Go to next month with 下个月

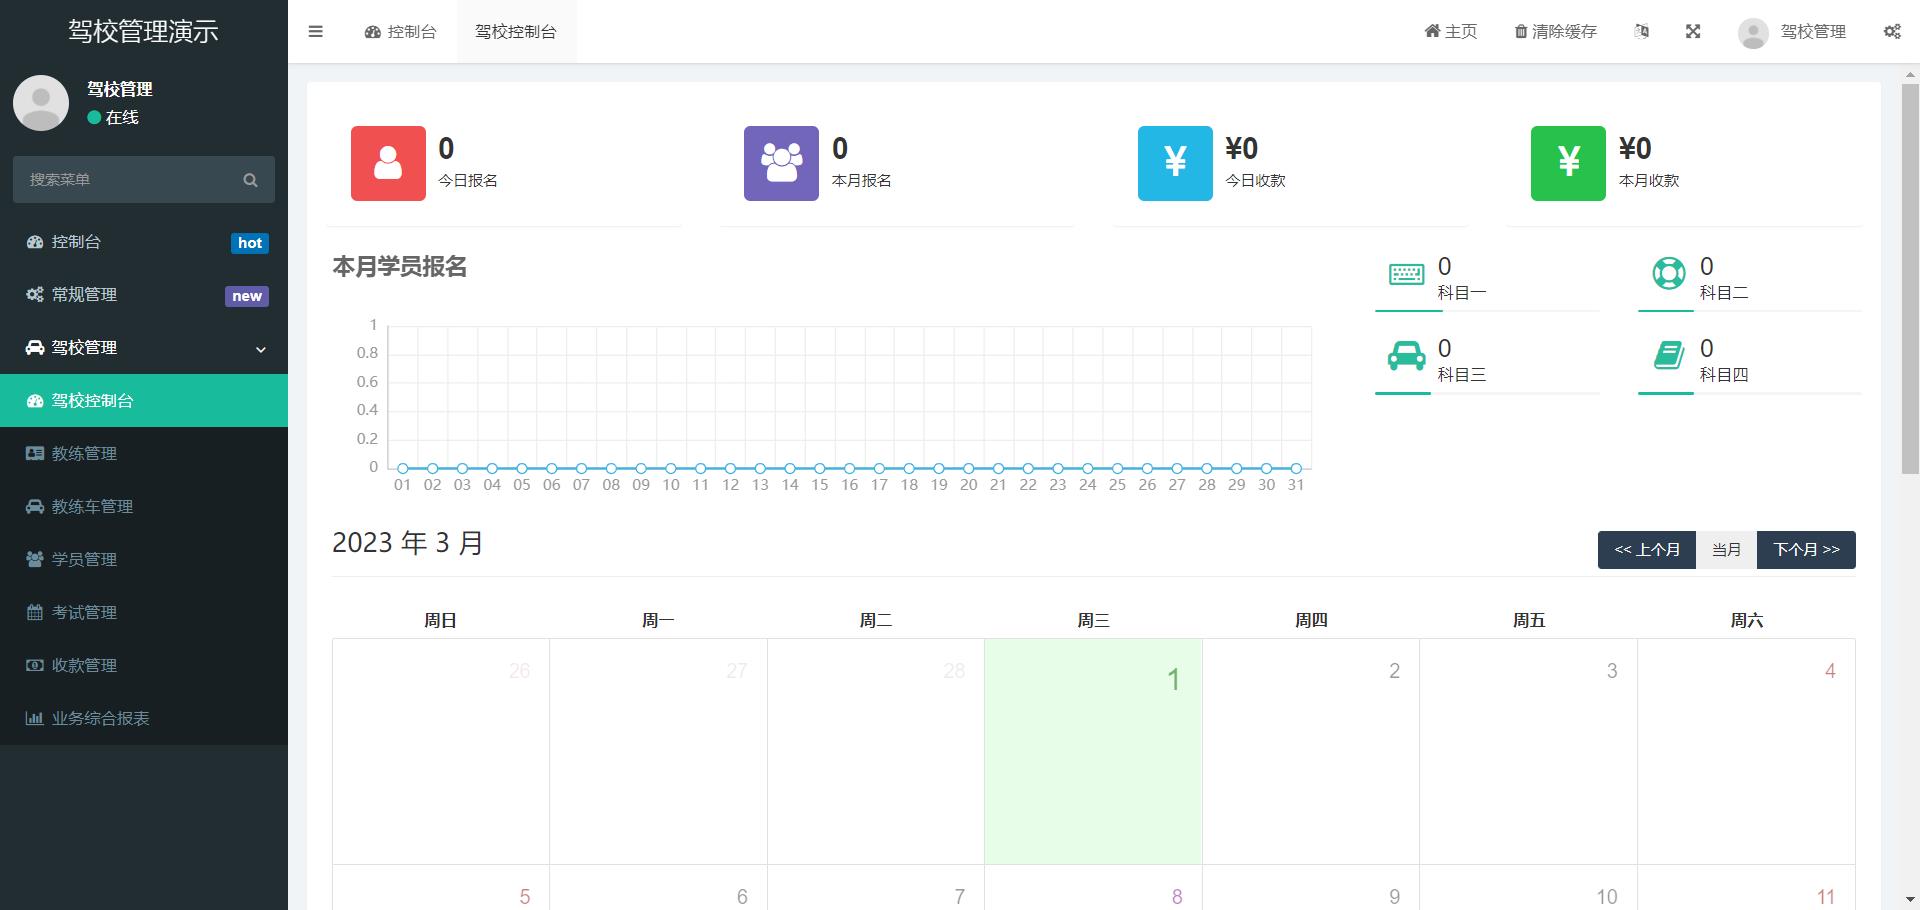coord(1806,550)
